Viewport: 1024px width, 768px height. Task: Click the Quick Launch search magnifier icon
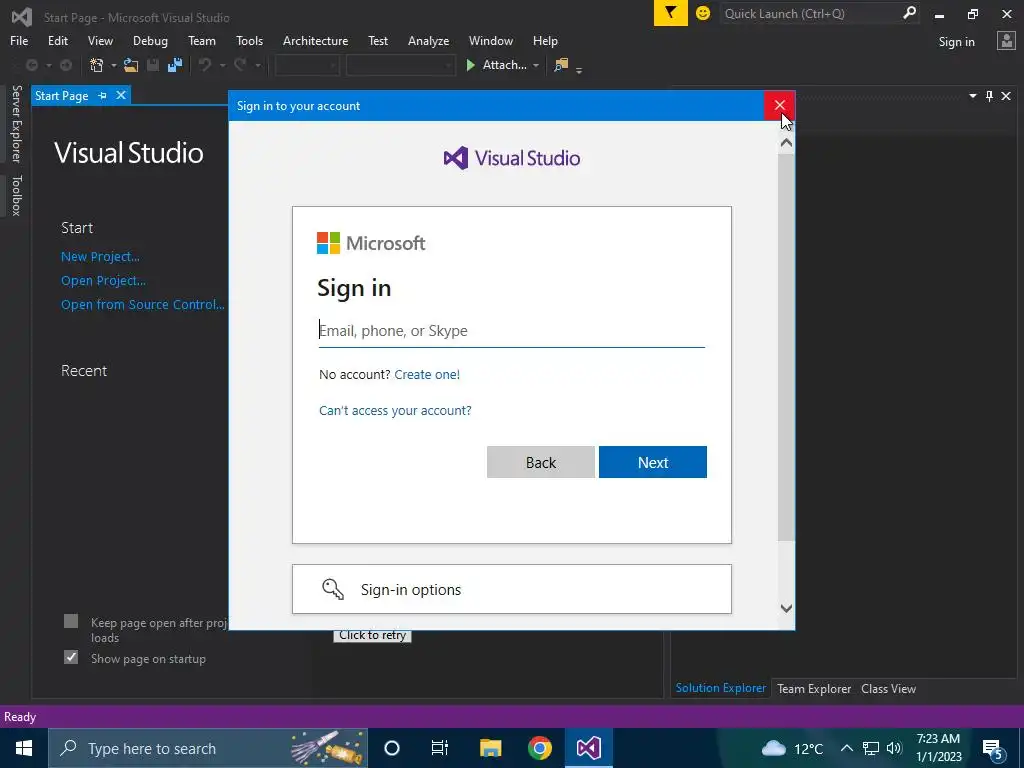pyautogui.click(x=908, y=13)
